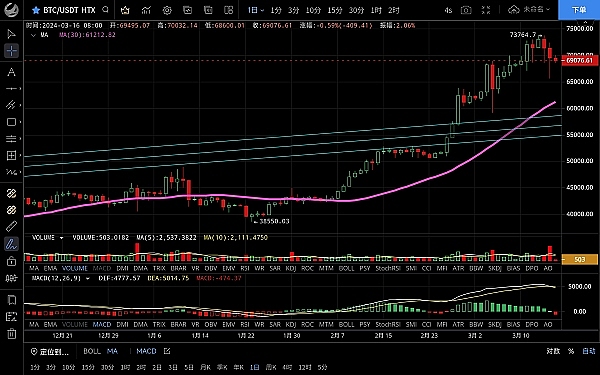Open the indicators chart icon in top toolbar

pyautogui.click(x=146, y=10)
